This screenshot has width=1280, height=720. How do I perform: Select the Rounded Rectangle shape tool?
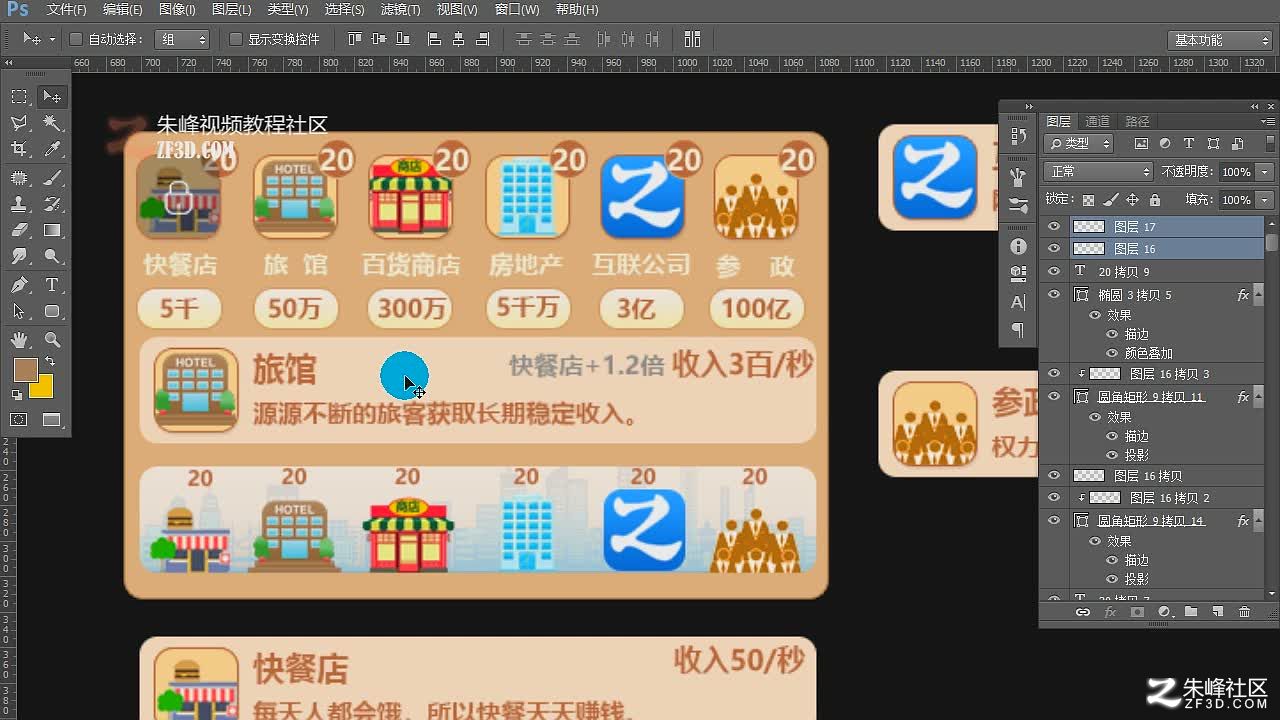(x=52, y=312)
